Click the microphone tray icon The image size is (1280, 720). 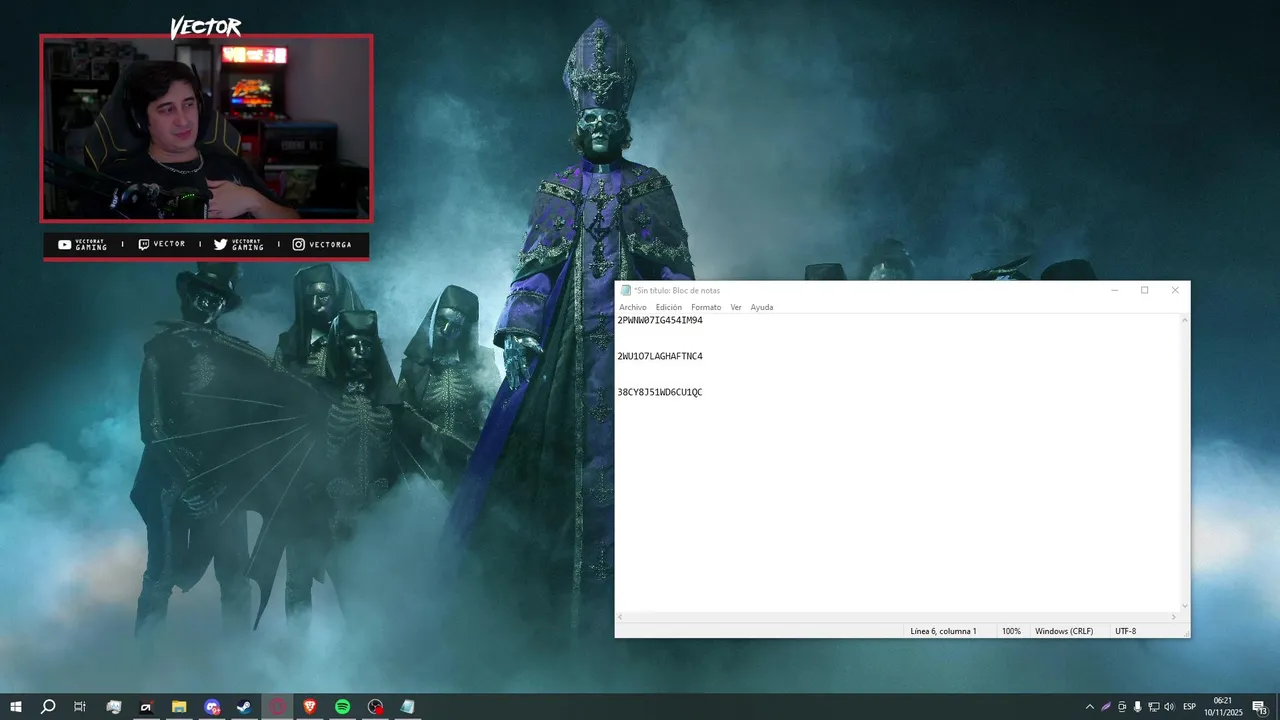click(x=1138, y=707)
